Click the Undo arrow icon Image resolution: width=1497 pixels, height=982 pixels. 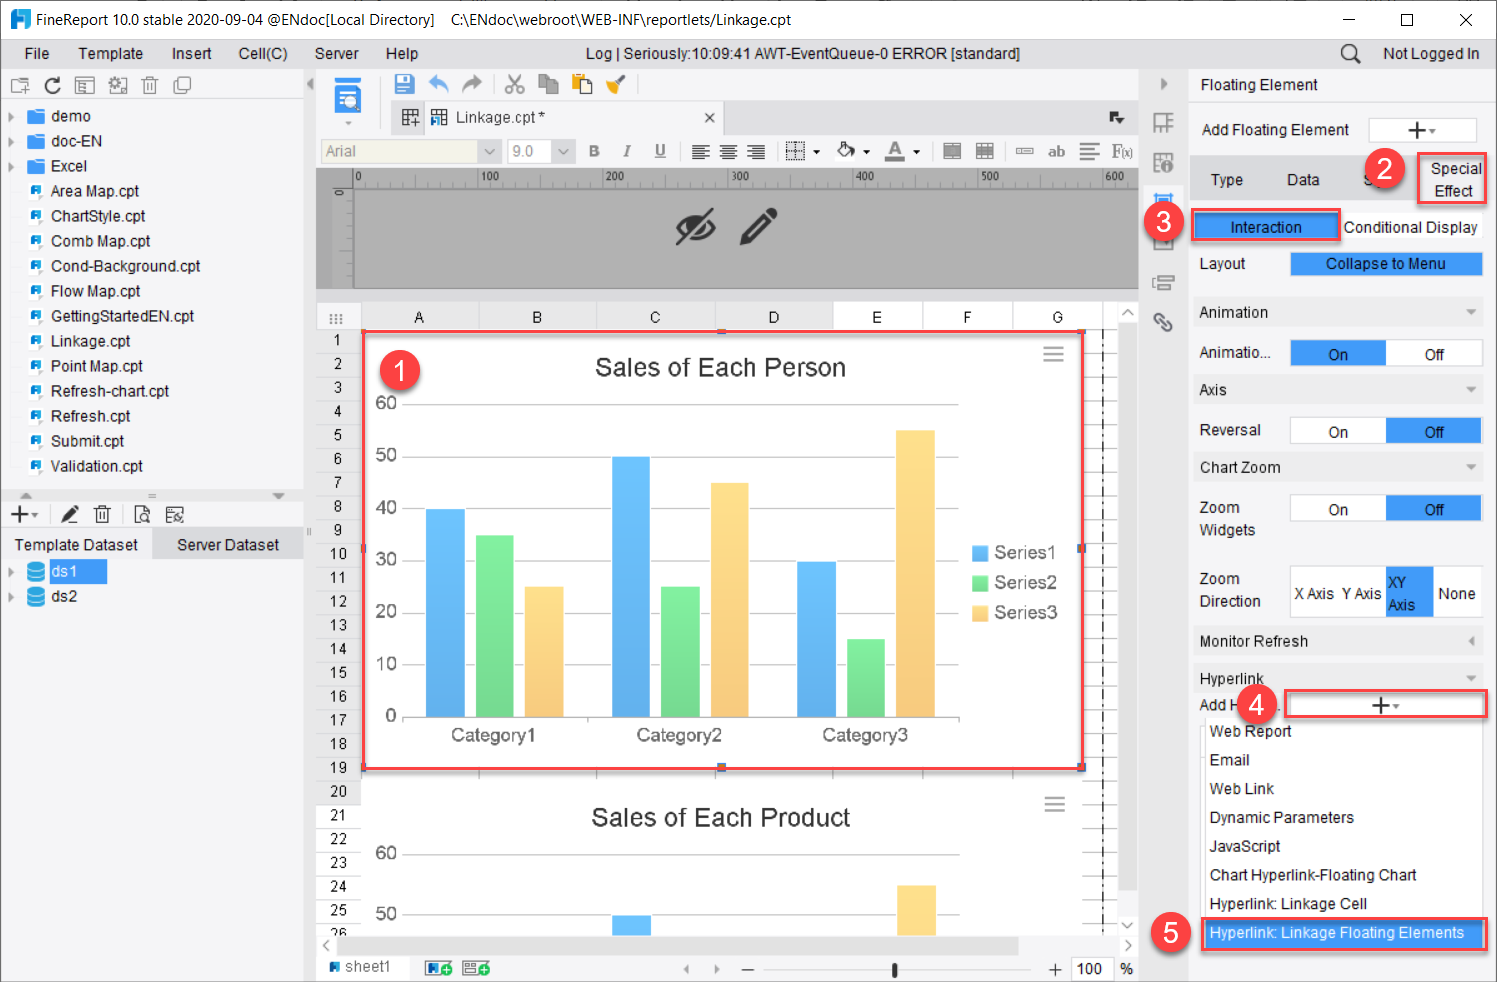(438, 84)
